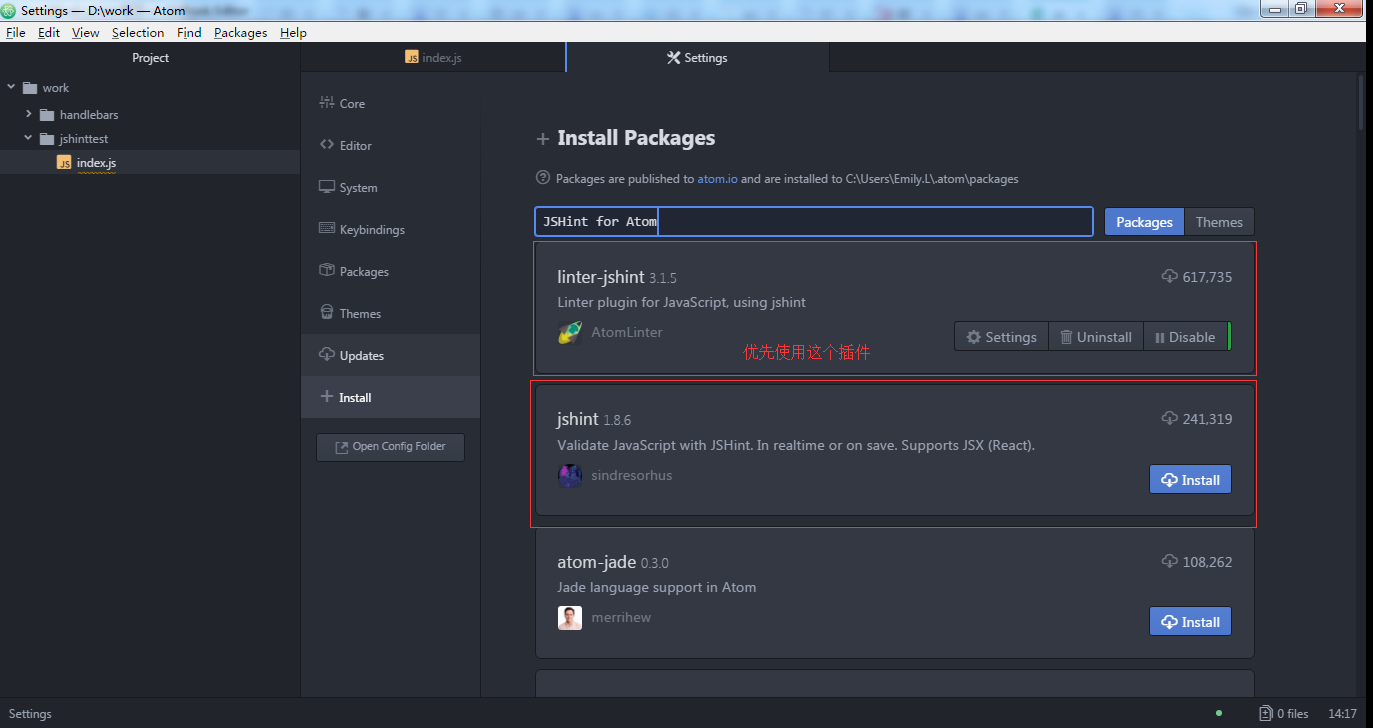Install the jshint package
The width and height of the screenshot is (1373, 728).
(x=1190, y=479)
